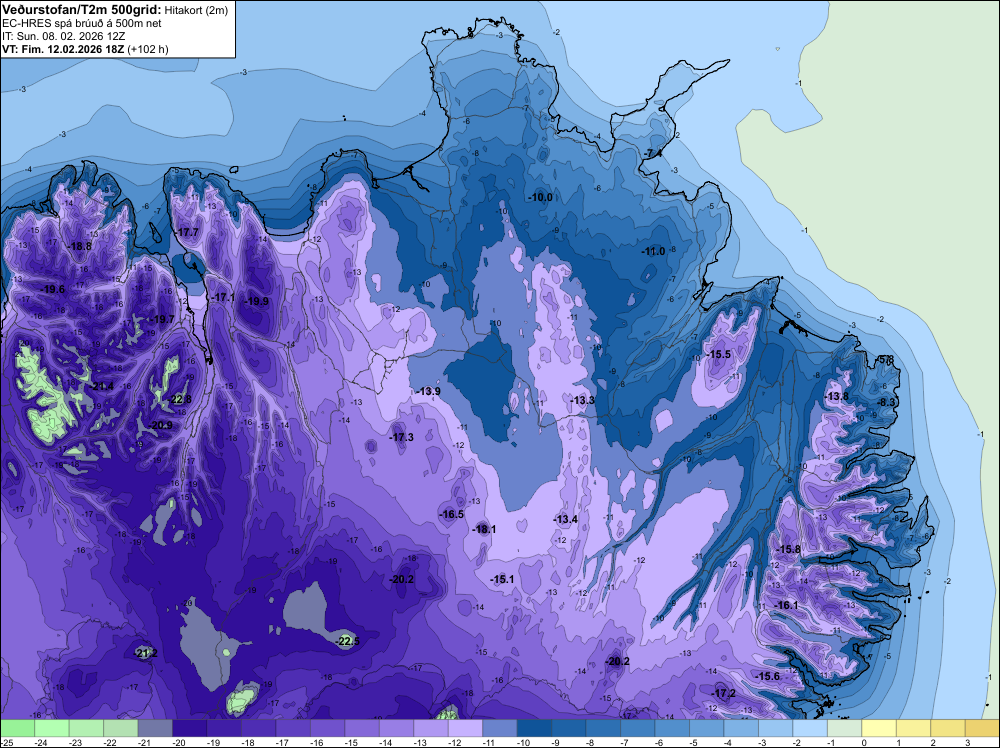This screenshot has height=748, width=1000.
Task: Select the -16.1 temperature value
Action: click(786, 605)
